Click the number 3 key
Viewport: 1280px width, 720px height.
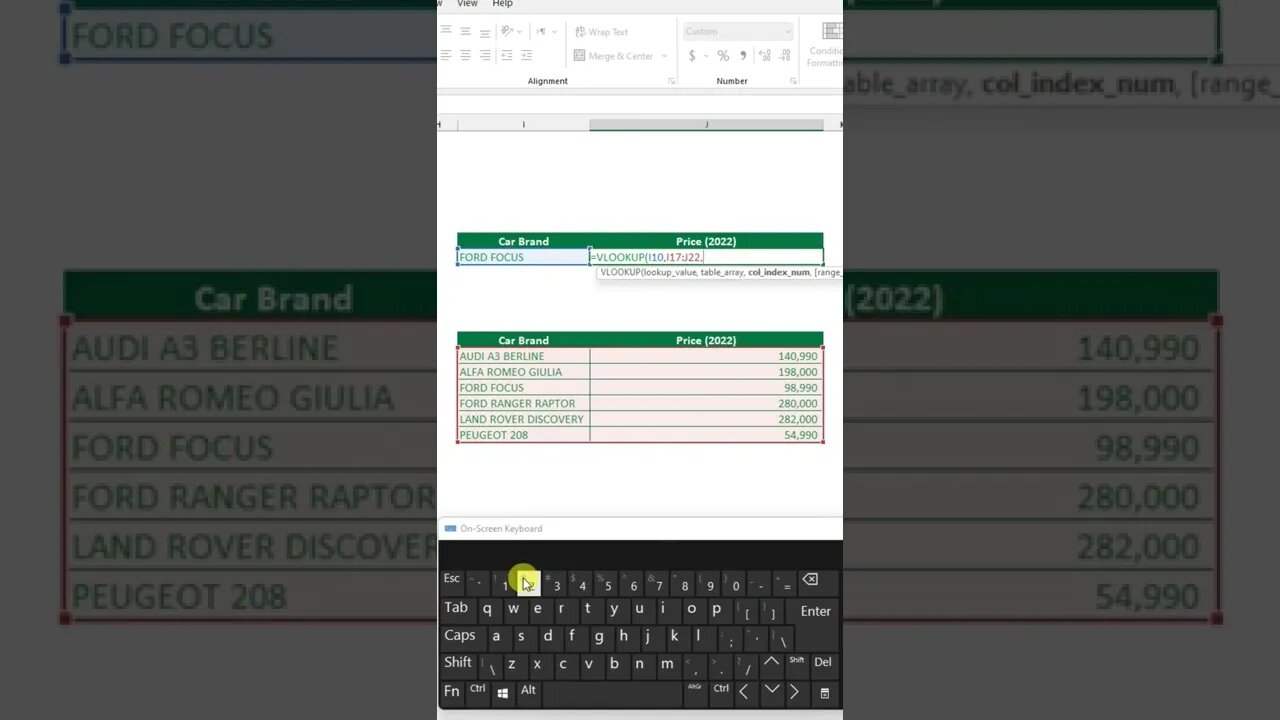(x=556, y=584)
